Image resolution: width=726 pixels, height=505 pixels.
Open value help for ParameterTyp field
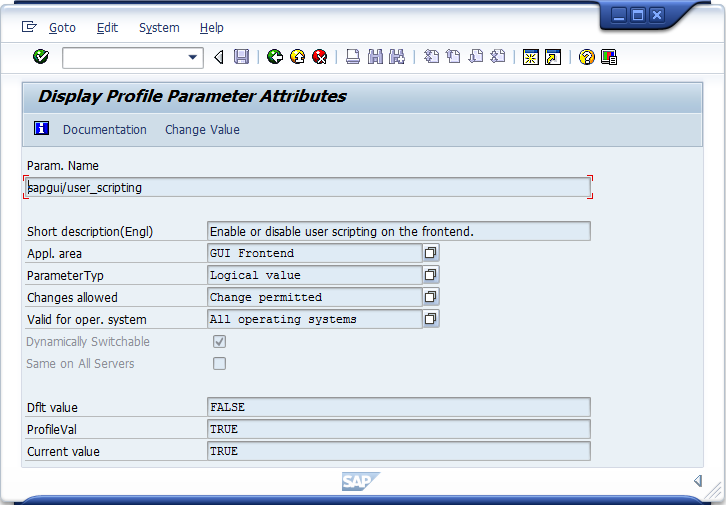click(x=431, y=275)
